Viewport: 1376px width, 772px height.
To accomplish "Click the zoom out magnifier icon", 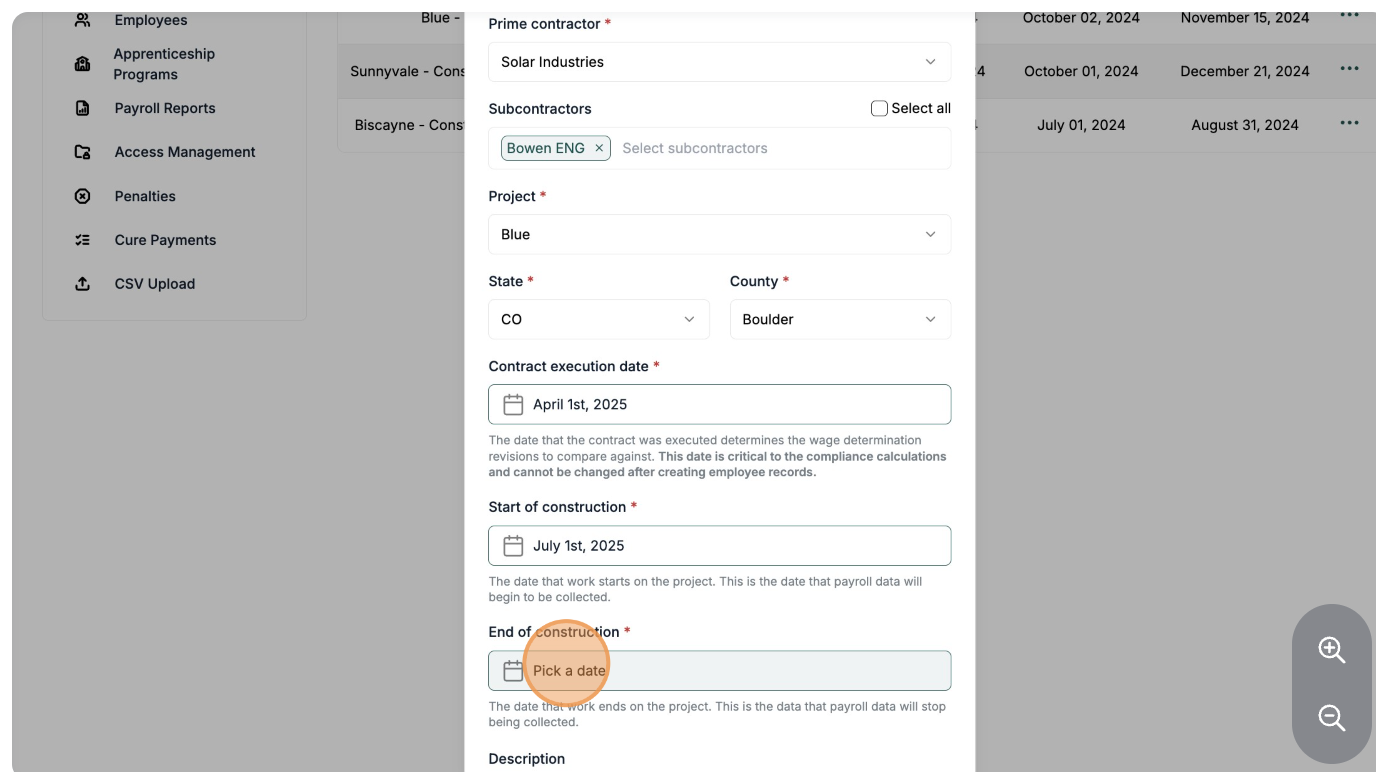I will tap(1331, 718).
